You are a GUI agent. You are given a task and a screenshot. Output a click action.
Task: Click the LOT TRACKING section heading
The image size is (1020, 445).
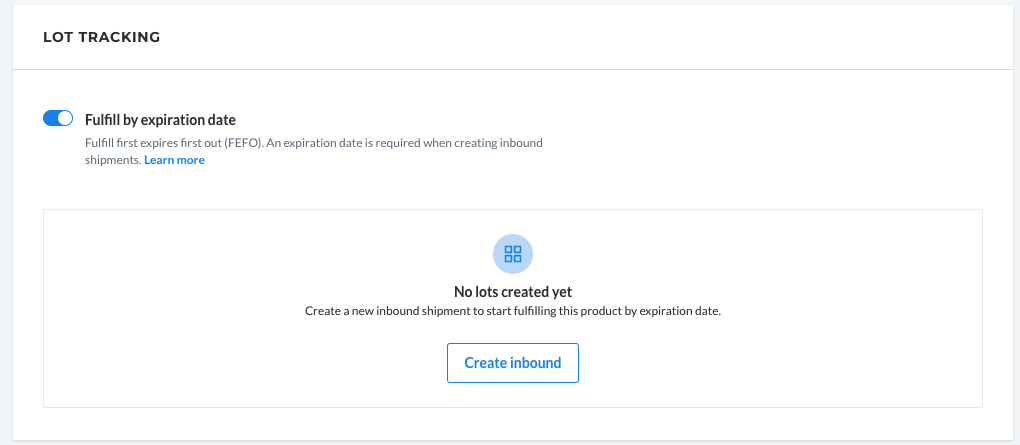pyautogui.click(x=101, y=38)
